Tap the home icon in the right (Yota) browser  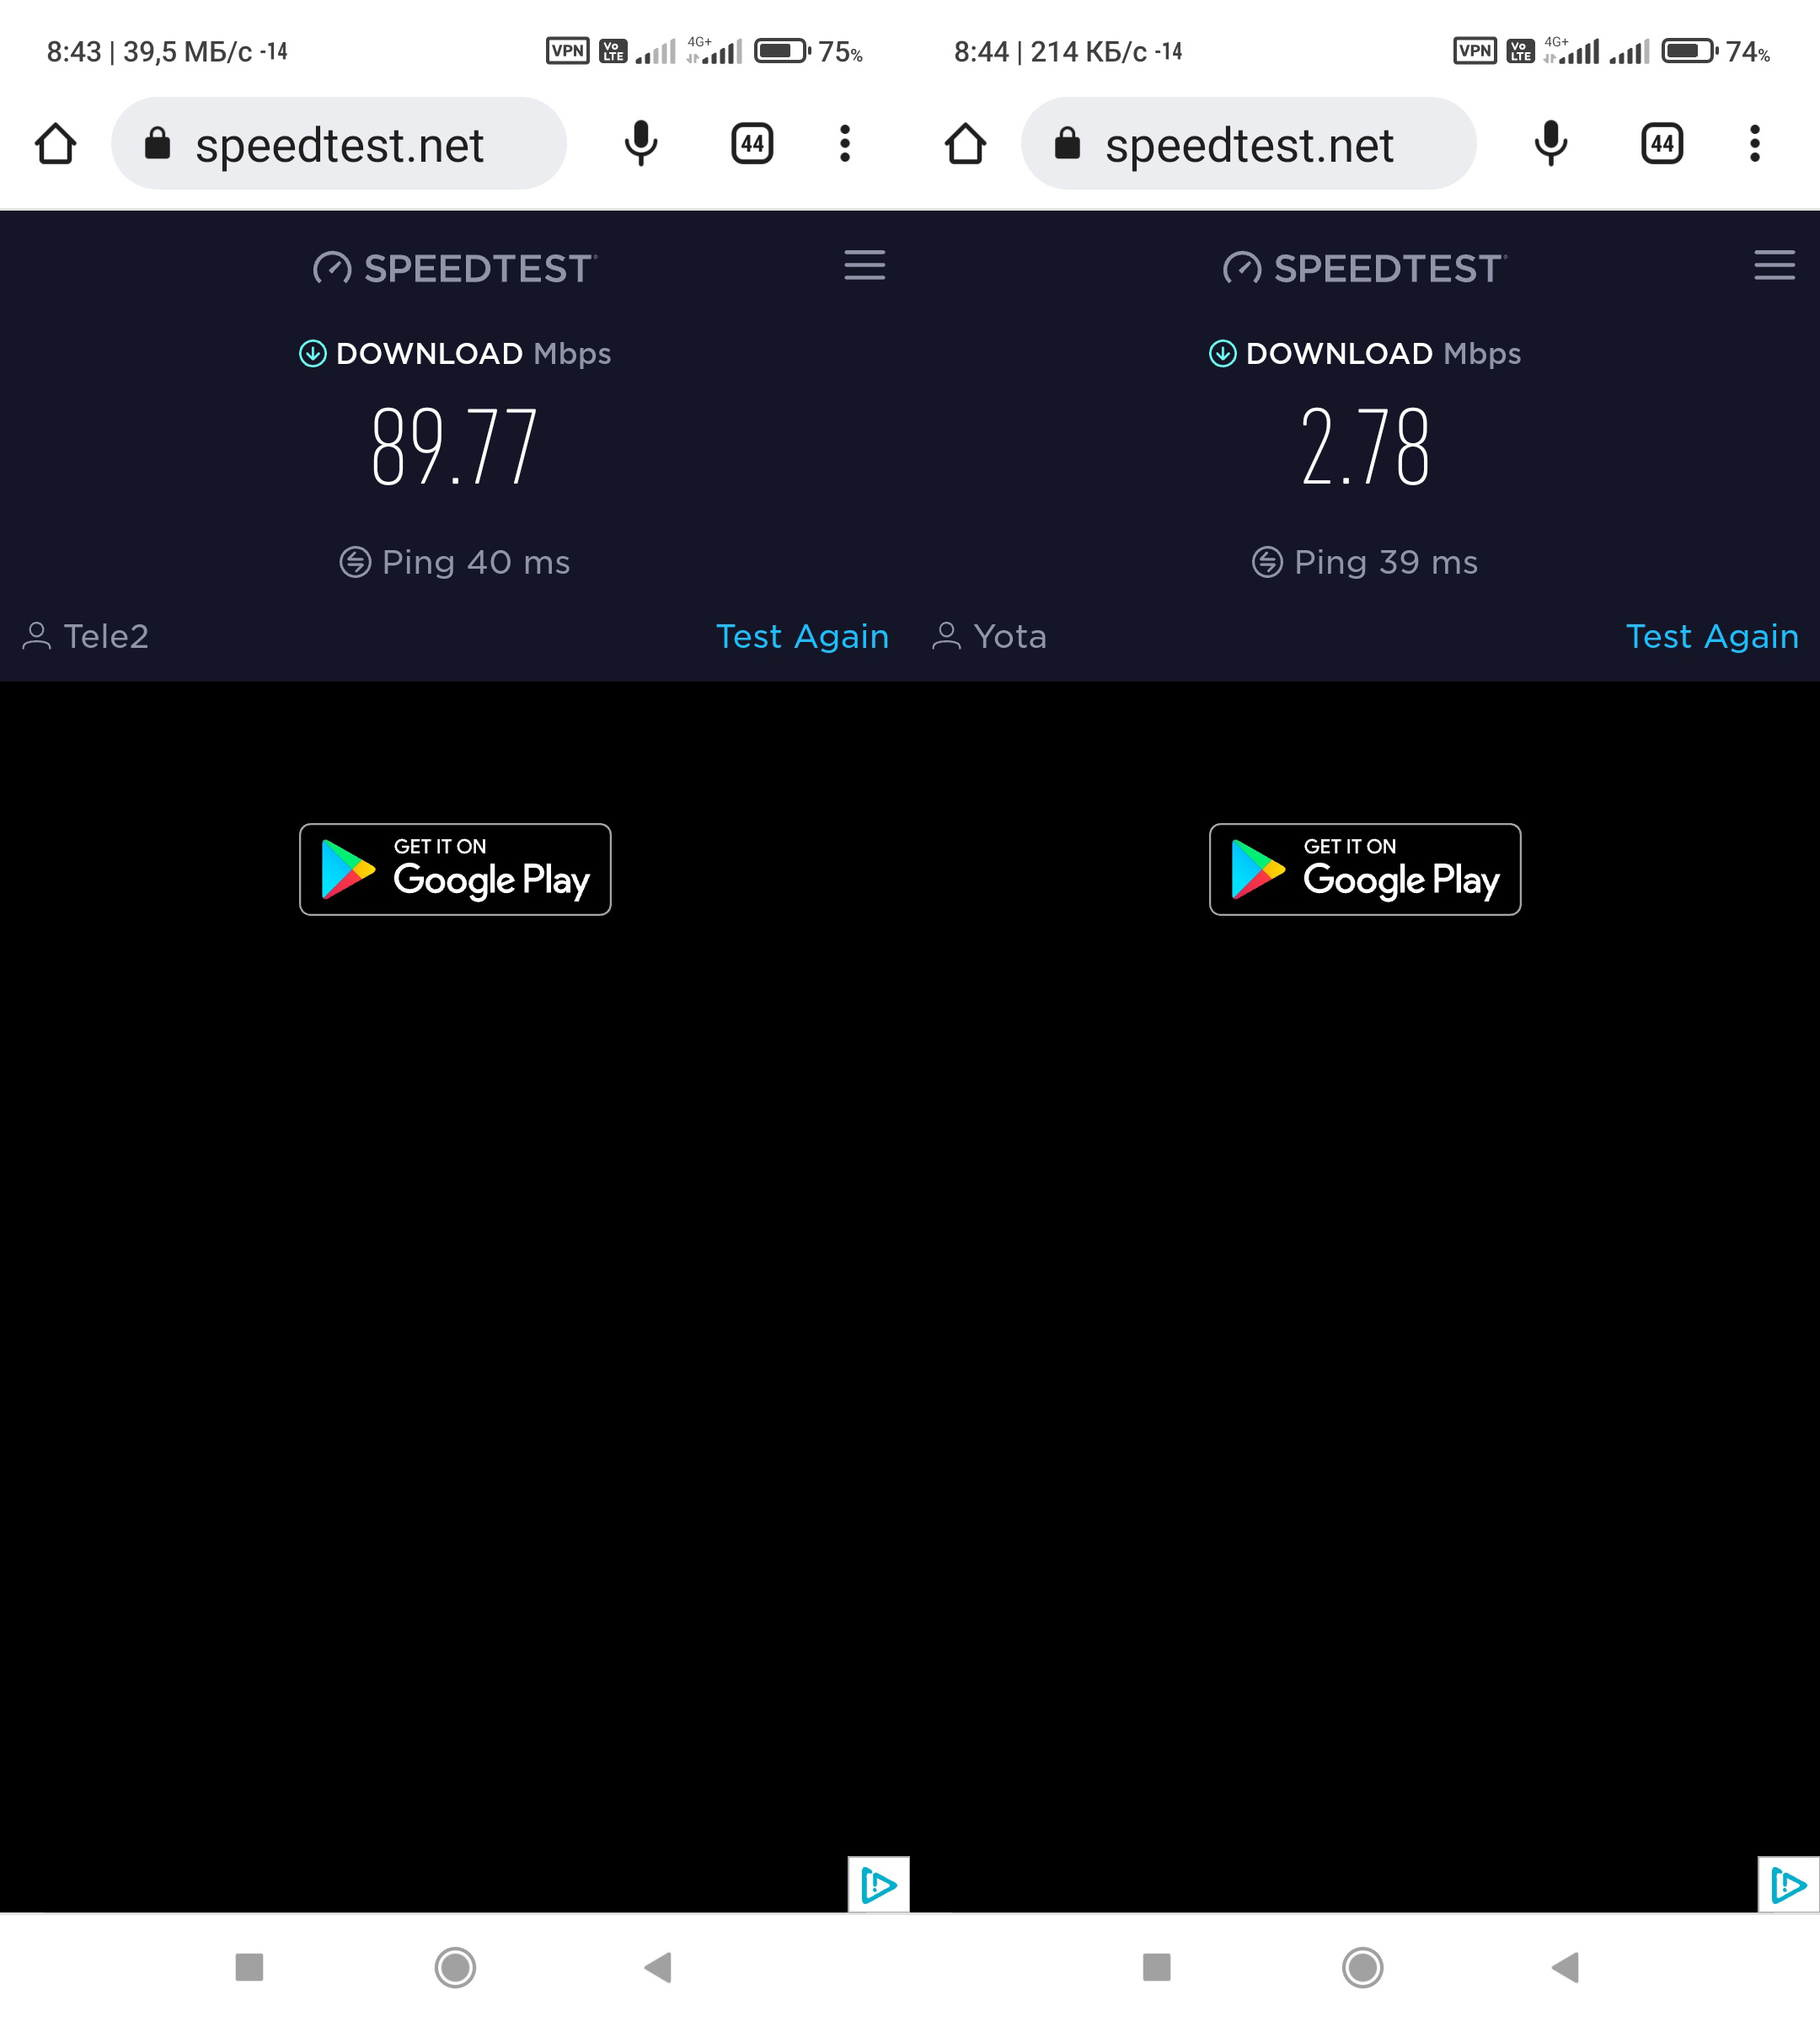pos(966,143)
